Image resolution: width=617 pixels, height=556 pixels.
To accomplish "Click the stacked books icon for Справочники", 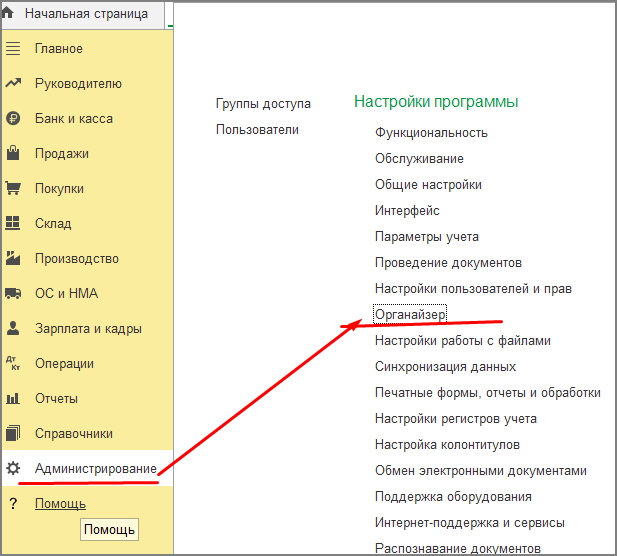I will pyautogui.click(x=13, y=433).
